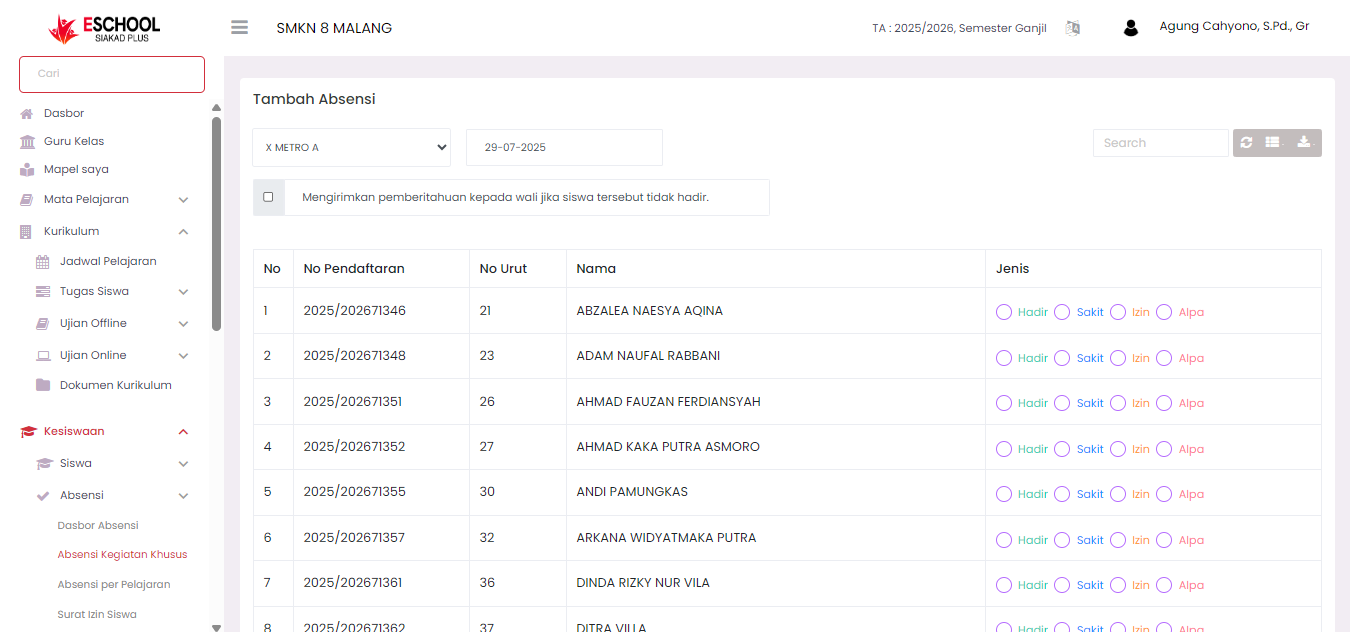Screen dimensions: 1350x632
Task: Click the 29-07-2025 date field
Action: [x=563, y=147]
